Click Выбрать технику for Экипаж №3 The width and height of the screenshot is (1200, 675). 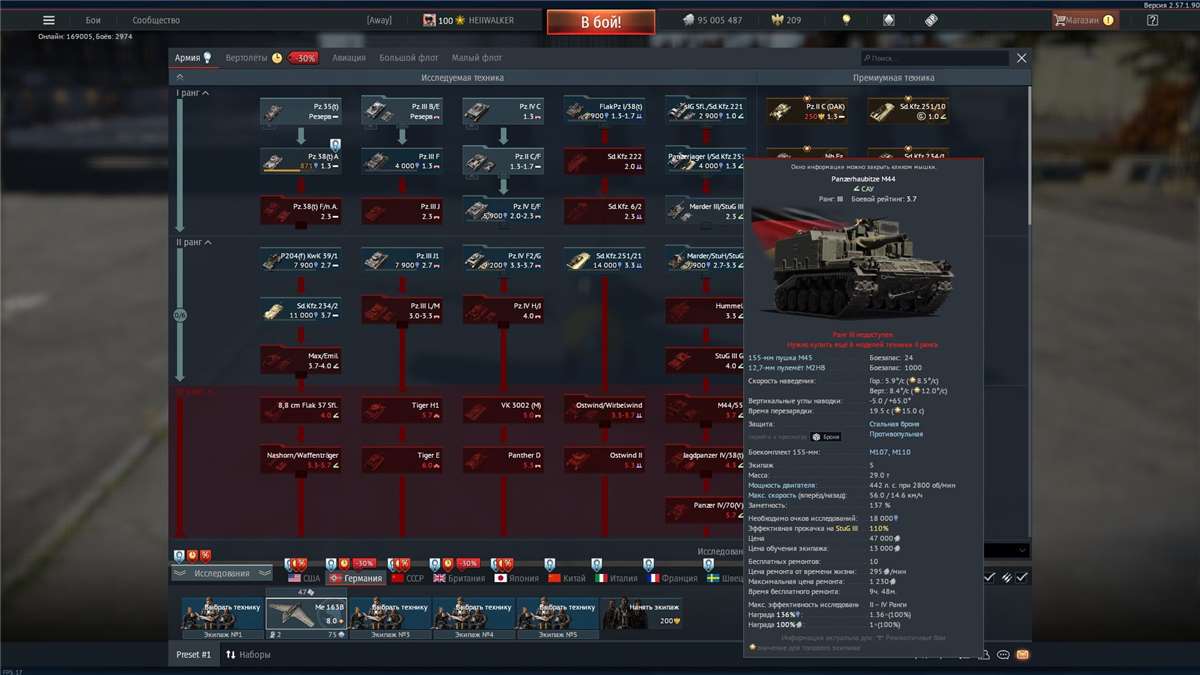click(390, 614)
